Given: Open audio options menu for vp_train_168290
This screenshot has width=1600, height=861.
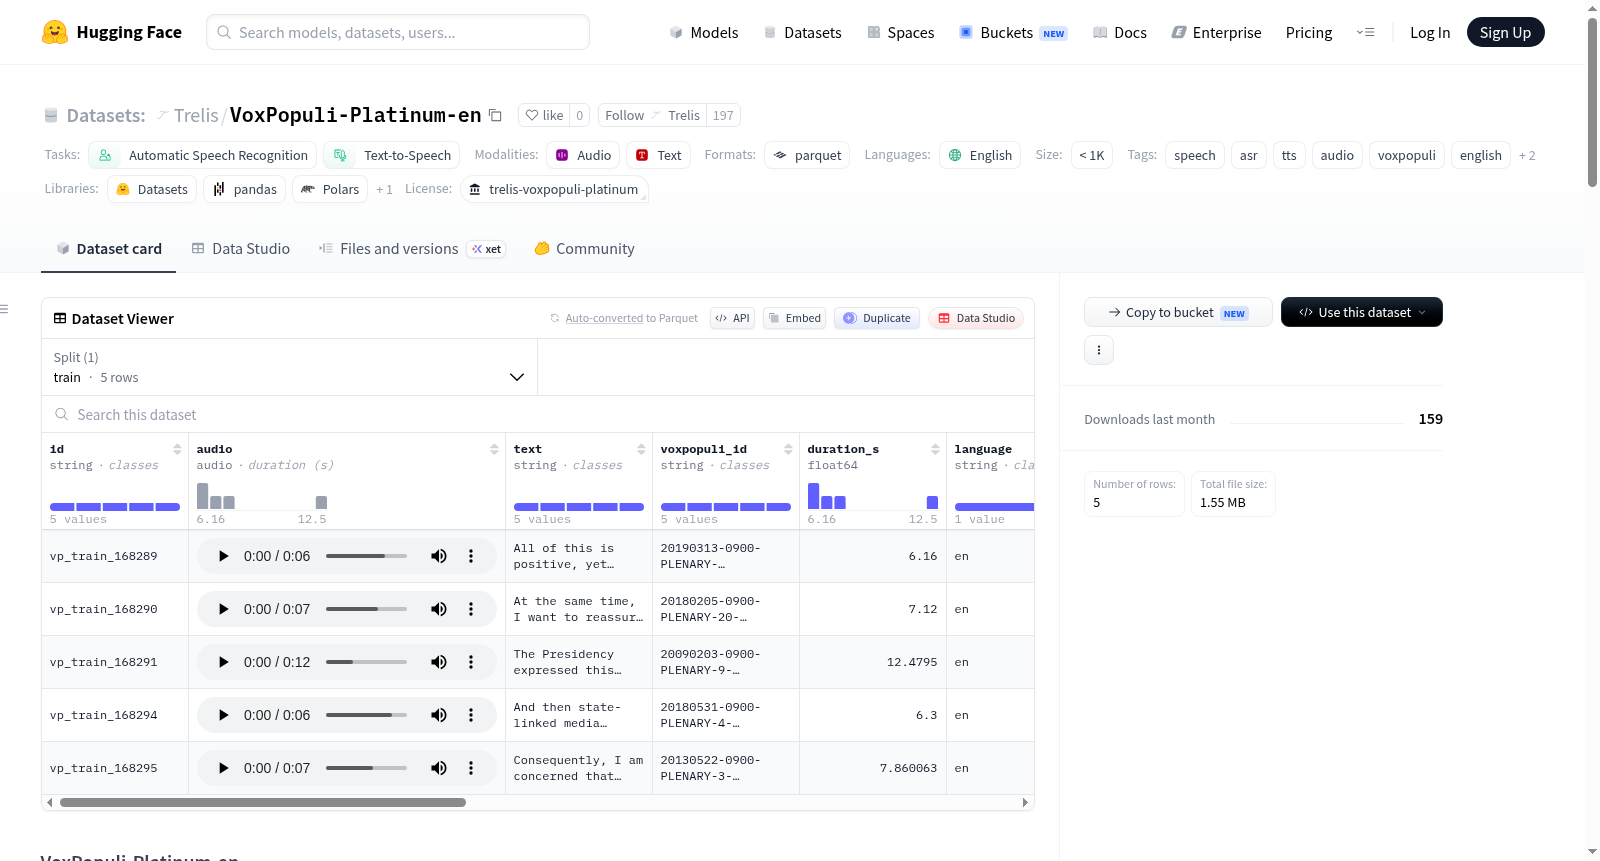Looking at the screenshot, I should click(x=471, y=609).
